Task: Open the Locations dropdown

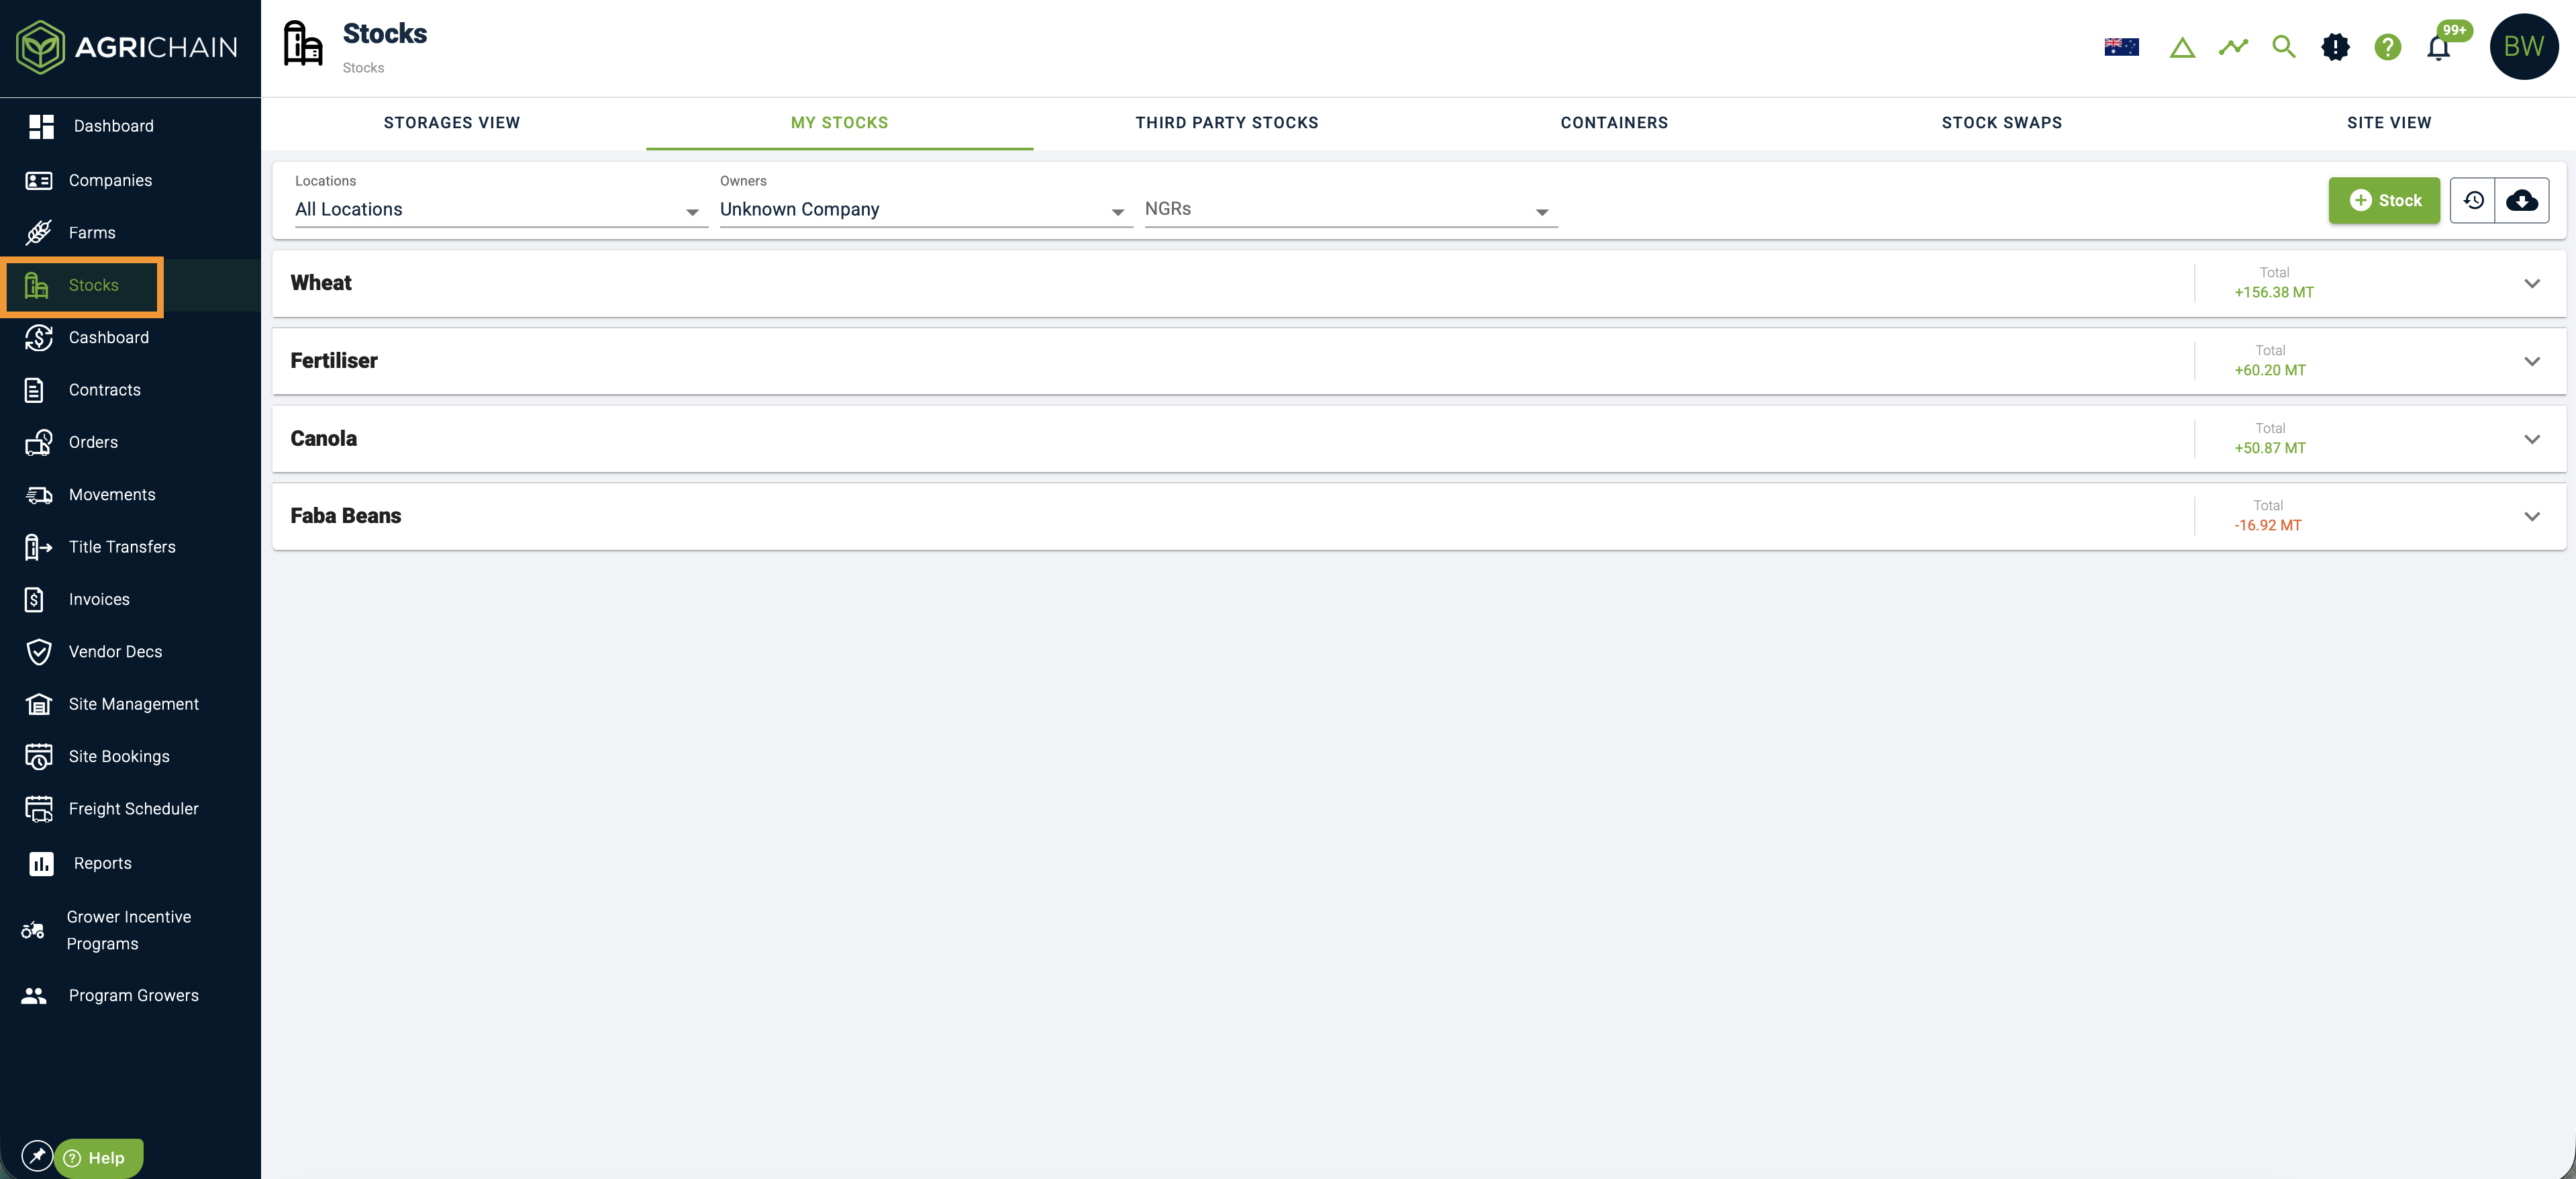Action: 500,210
